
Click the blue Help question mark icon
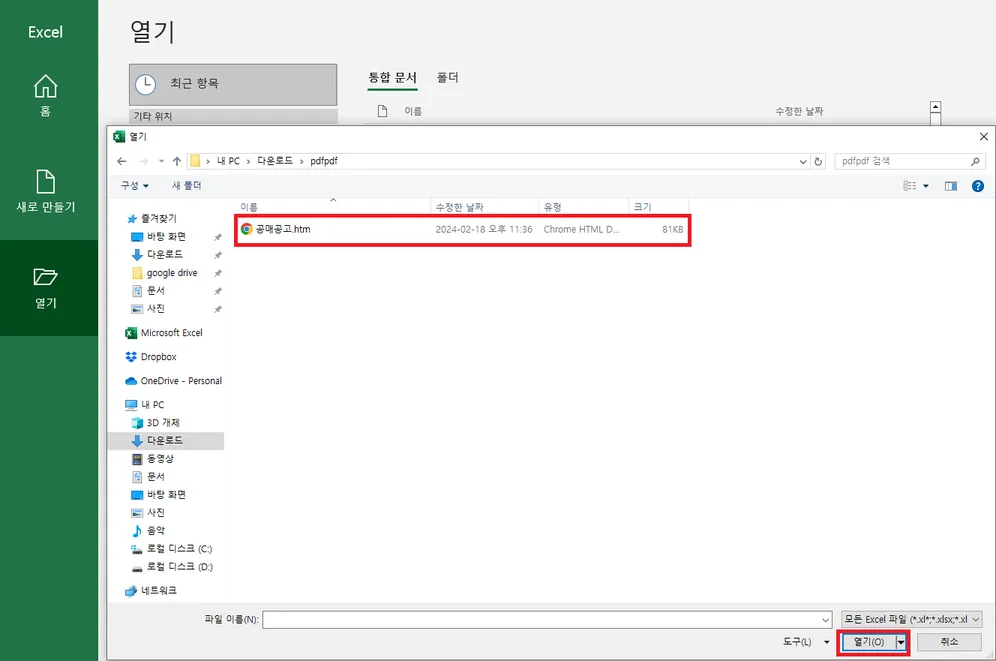click(977, 186)
